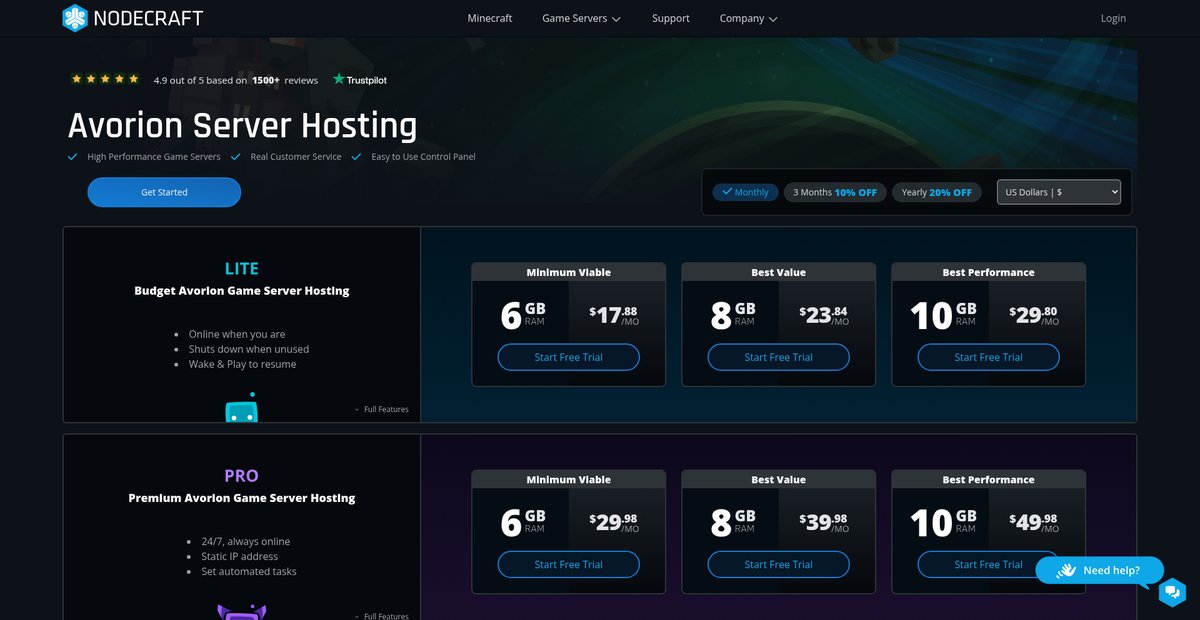1200x620 pixels.
Task: Expand the Company menu
Action: (748, 18)
